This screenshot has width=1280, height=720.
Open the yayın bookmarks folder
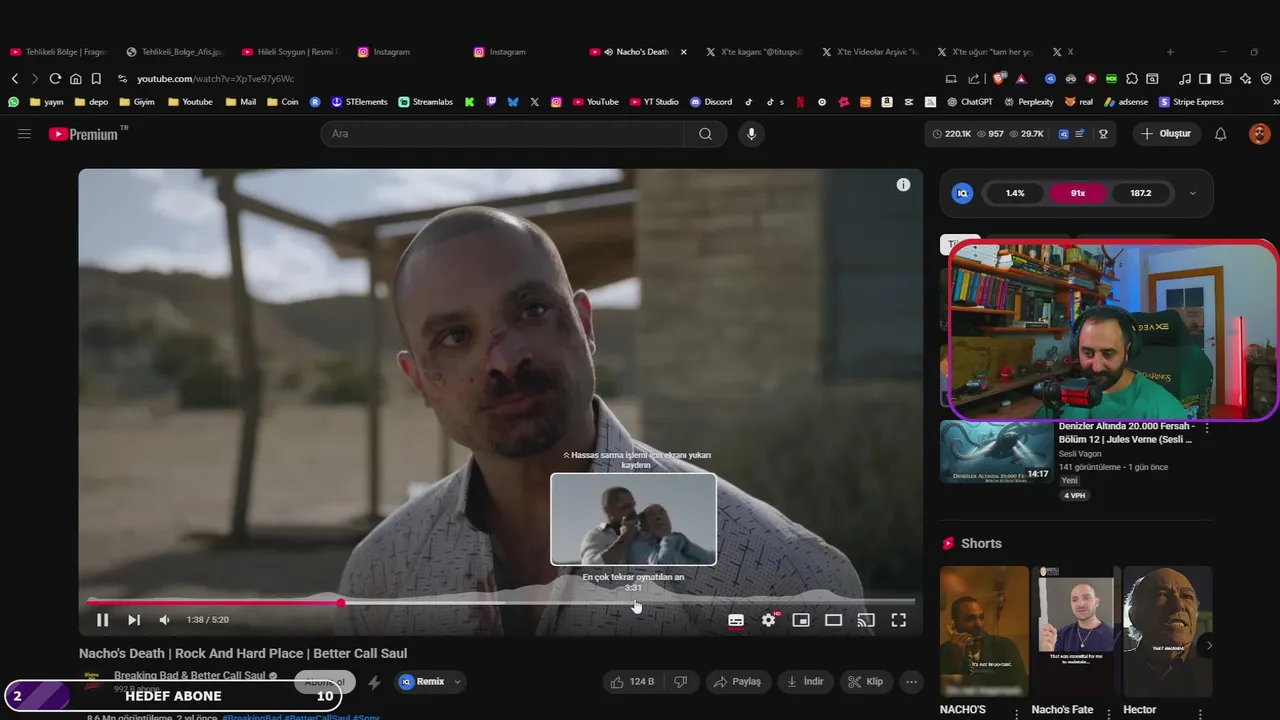click(47, 102)
